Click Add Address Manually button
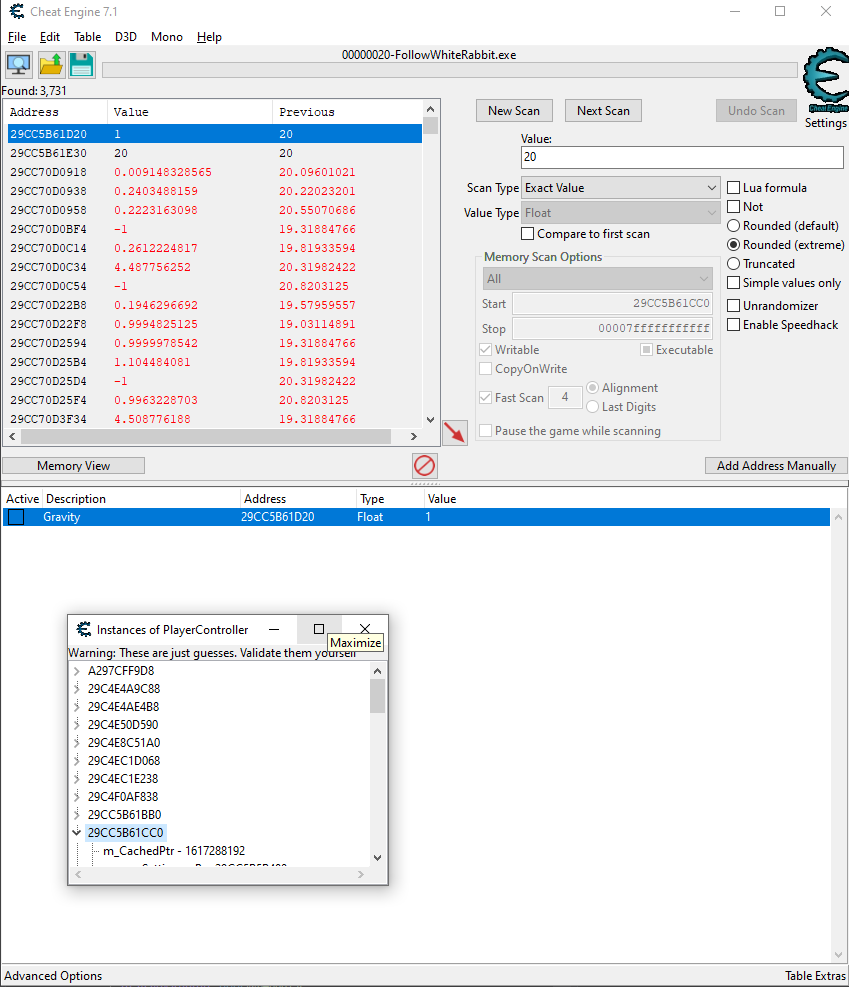849x987 pixels. [776, 466]
